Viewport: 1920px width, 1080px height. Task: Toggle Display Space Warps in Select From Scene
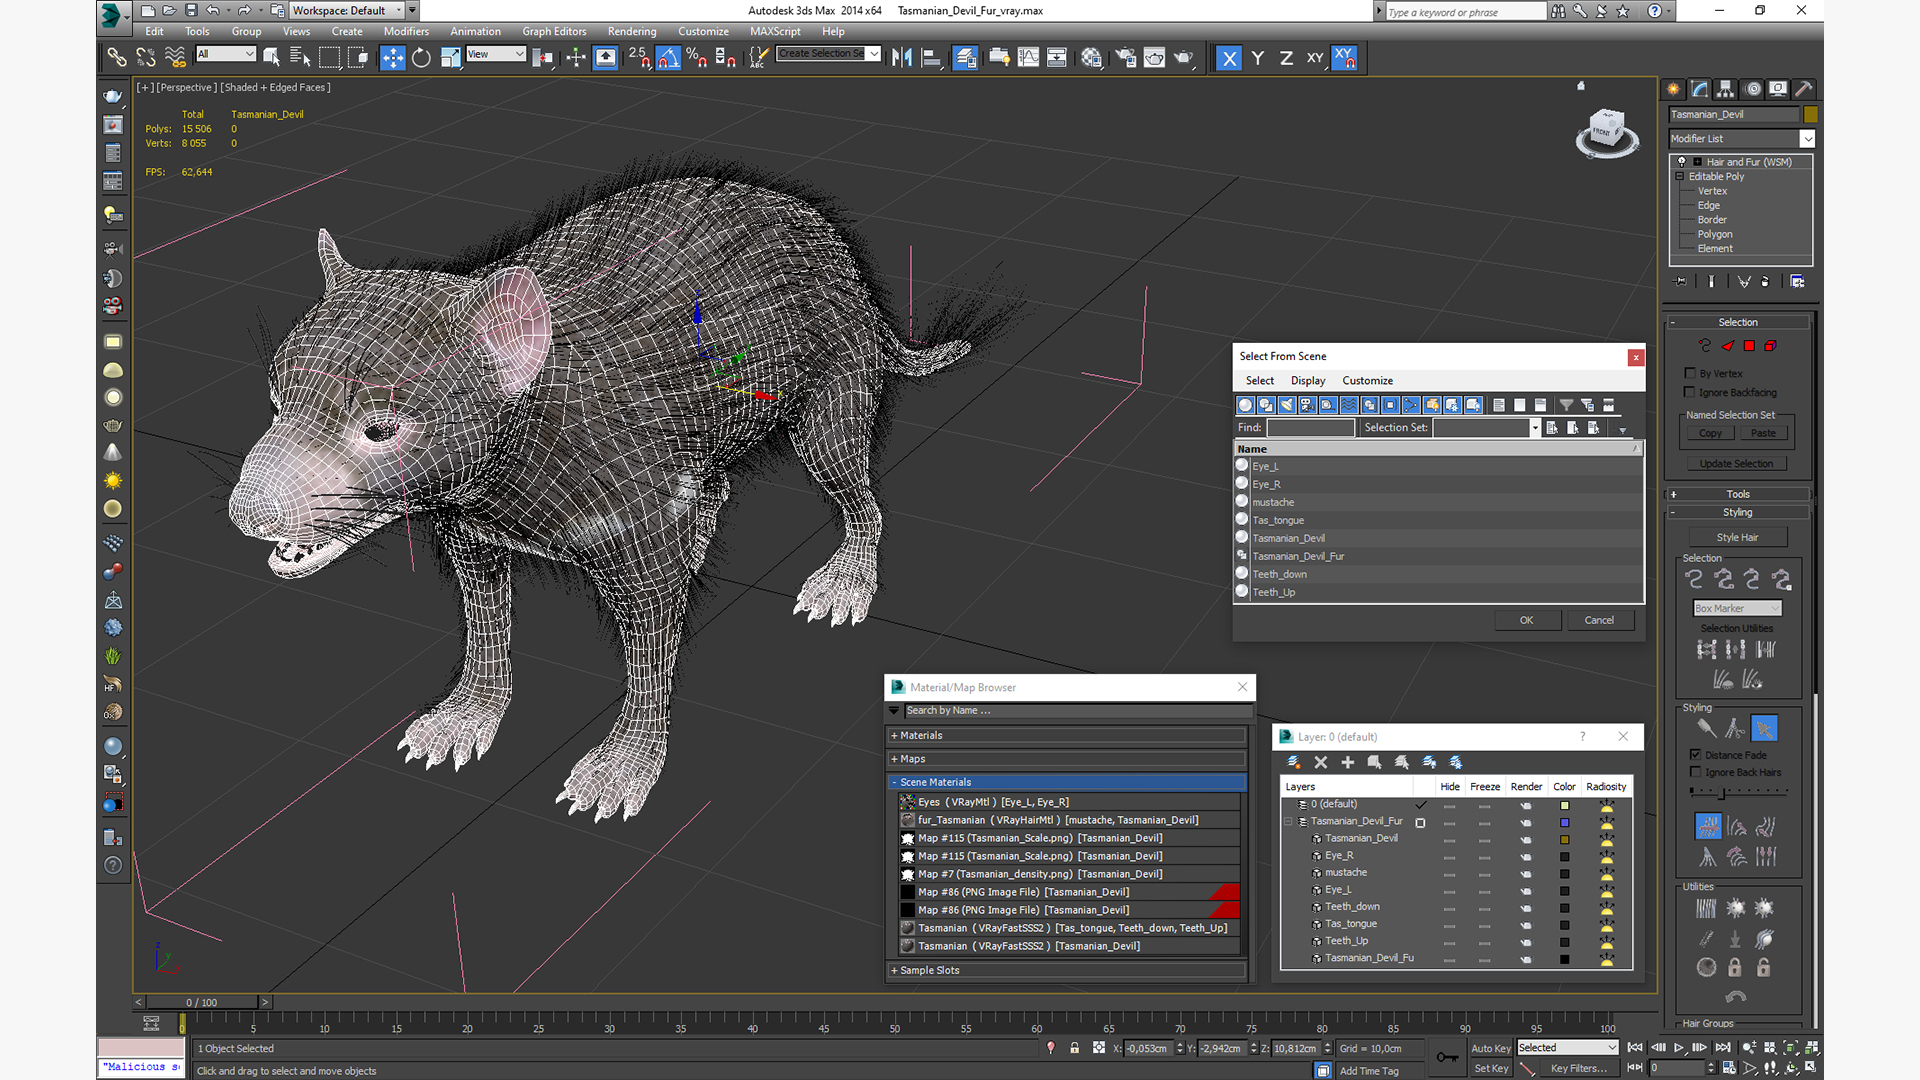[x=1349, y=405]
